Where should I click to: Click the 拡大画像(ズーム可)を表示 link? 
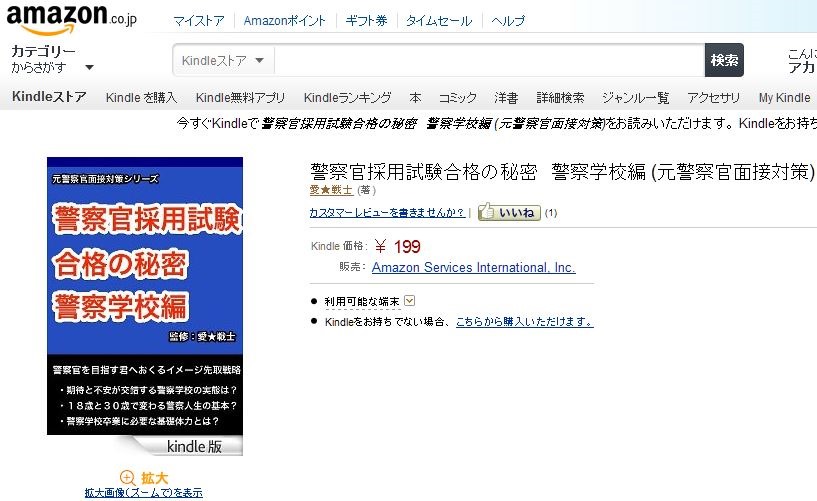[144, 493]
